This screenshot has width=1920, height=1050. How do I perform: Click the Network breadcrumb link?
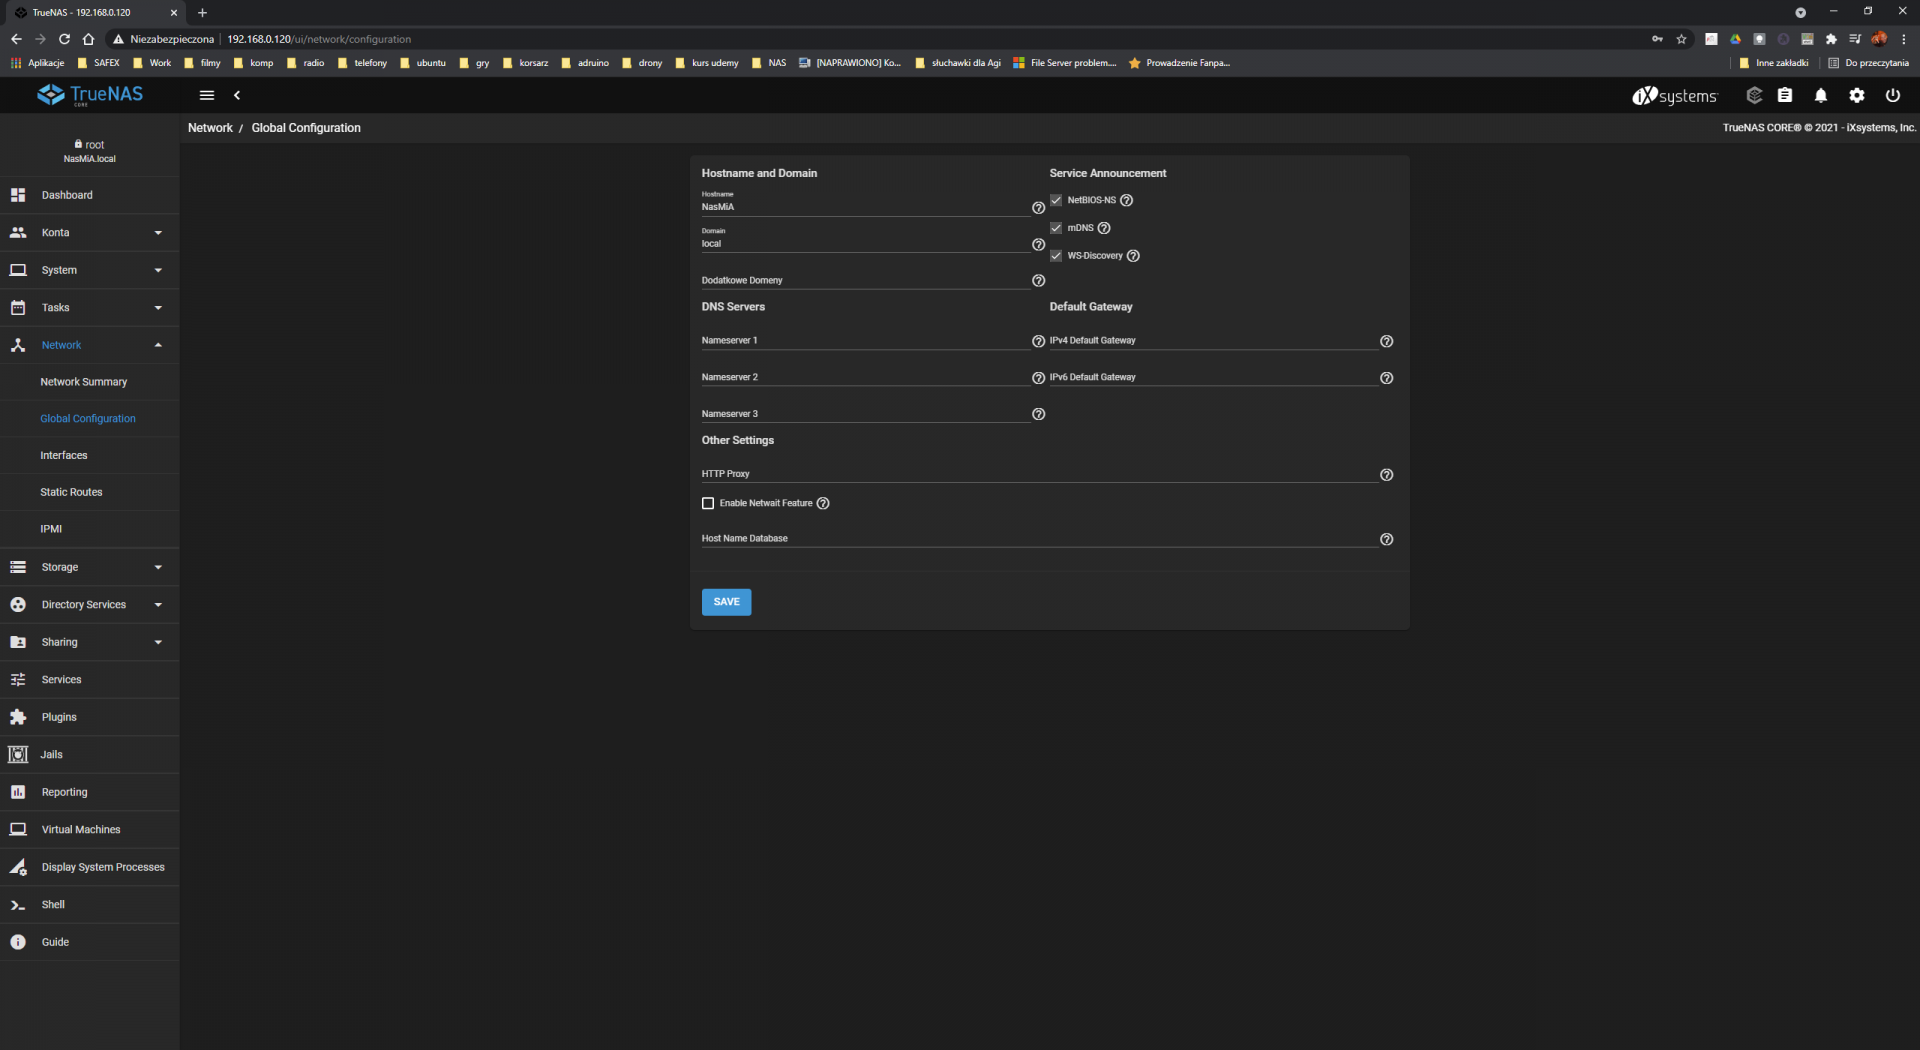210,128
